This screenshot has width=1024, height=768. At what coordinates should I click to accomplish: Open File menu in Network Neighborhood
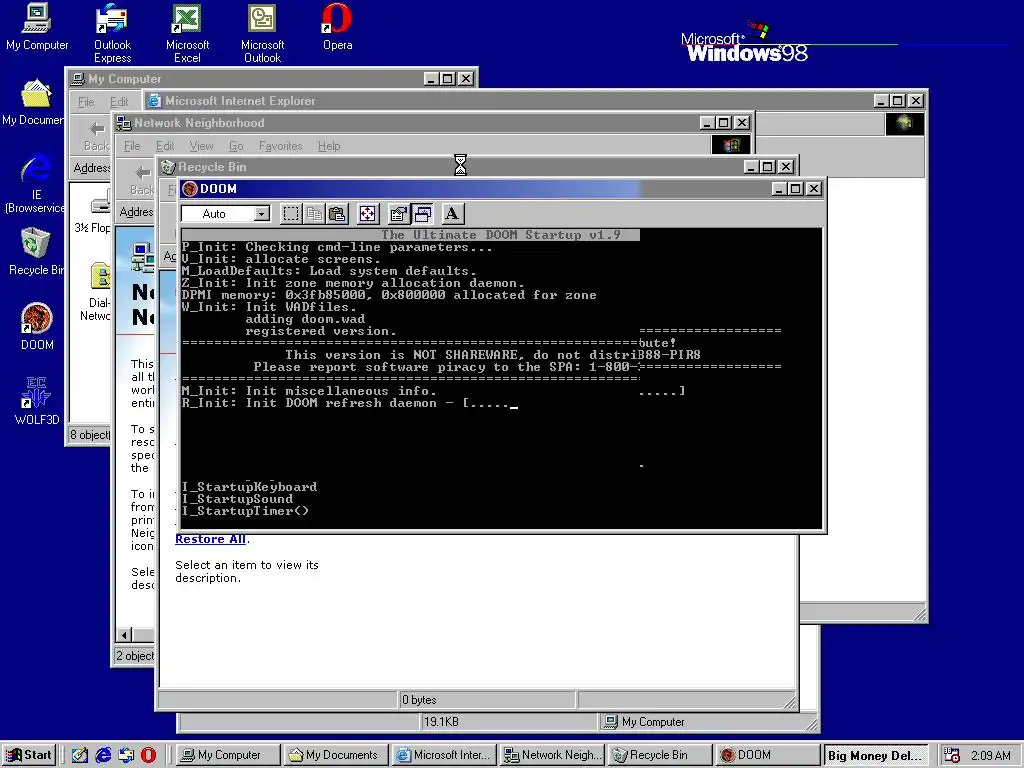point(132,146)
